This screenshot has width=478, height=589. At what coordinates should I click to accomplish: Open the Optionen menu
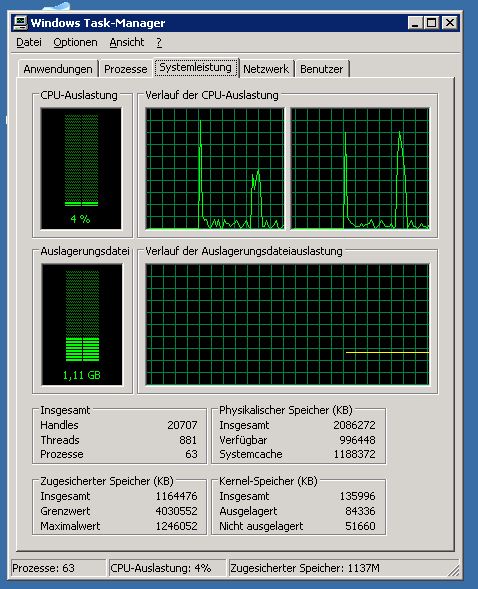[75, 42]
